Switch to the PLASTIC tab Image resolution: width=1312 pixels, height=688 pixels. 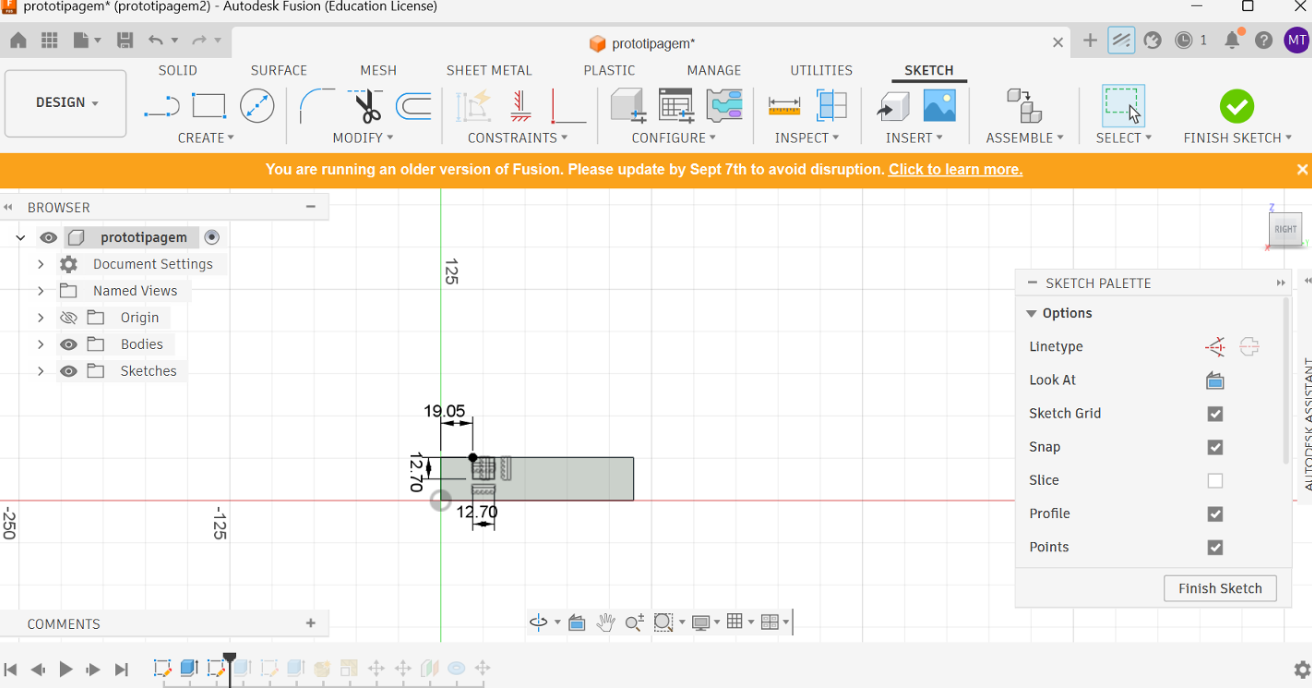(x=609, y=70)
